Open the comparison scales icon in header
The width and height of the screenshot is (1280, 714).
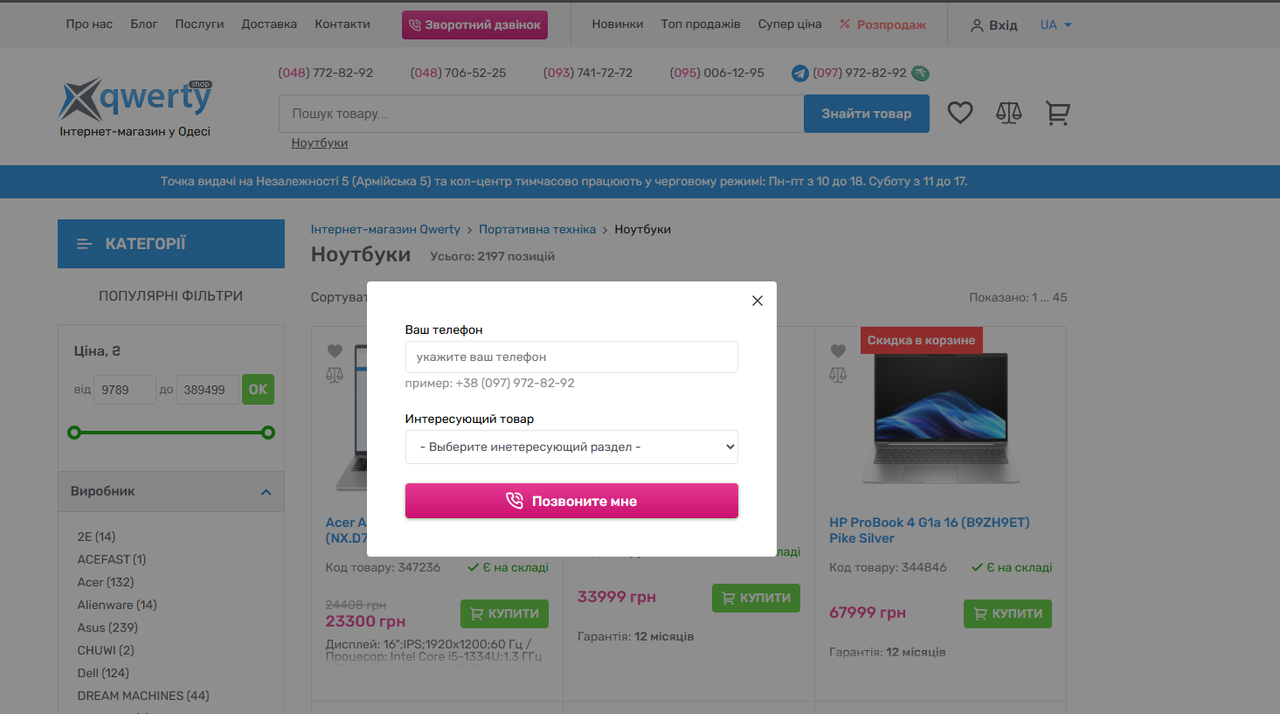tap(1009, 113)
